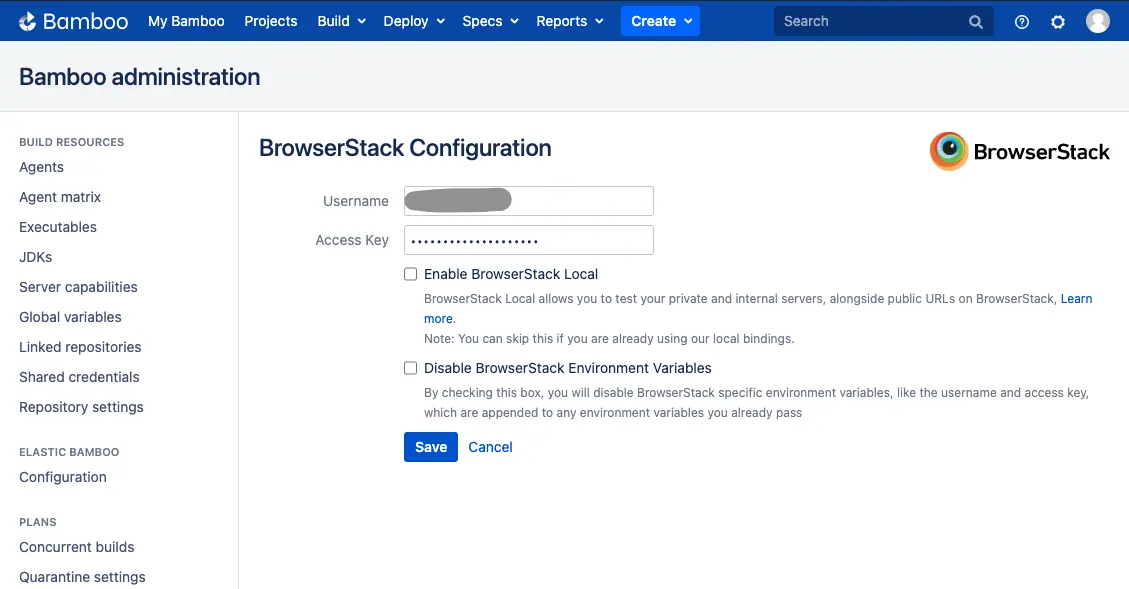Screen dimensions: 1129x589
Task: Open the settings gear icon
Action: (1057, 21)
